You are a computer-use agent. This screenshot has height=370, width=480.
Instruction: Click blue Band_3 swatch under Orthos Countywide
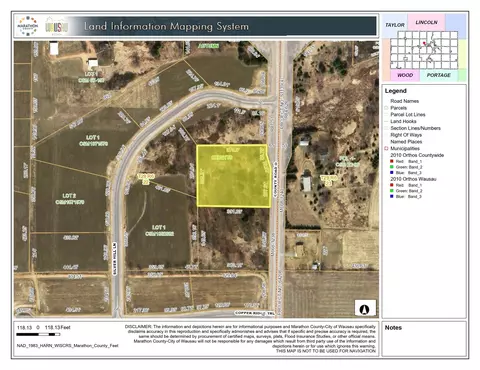(392, 172)
